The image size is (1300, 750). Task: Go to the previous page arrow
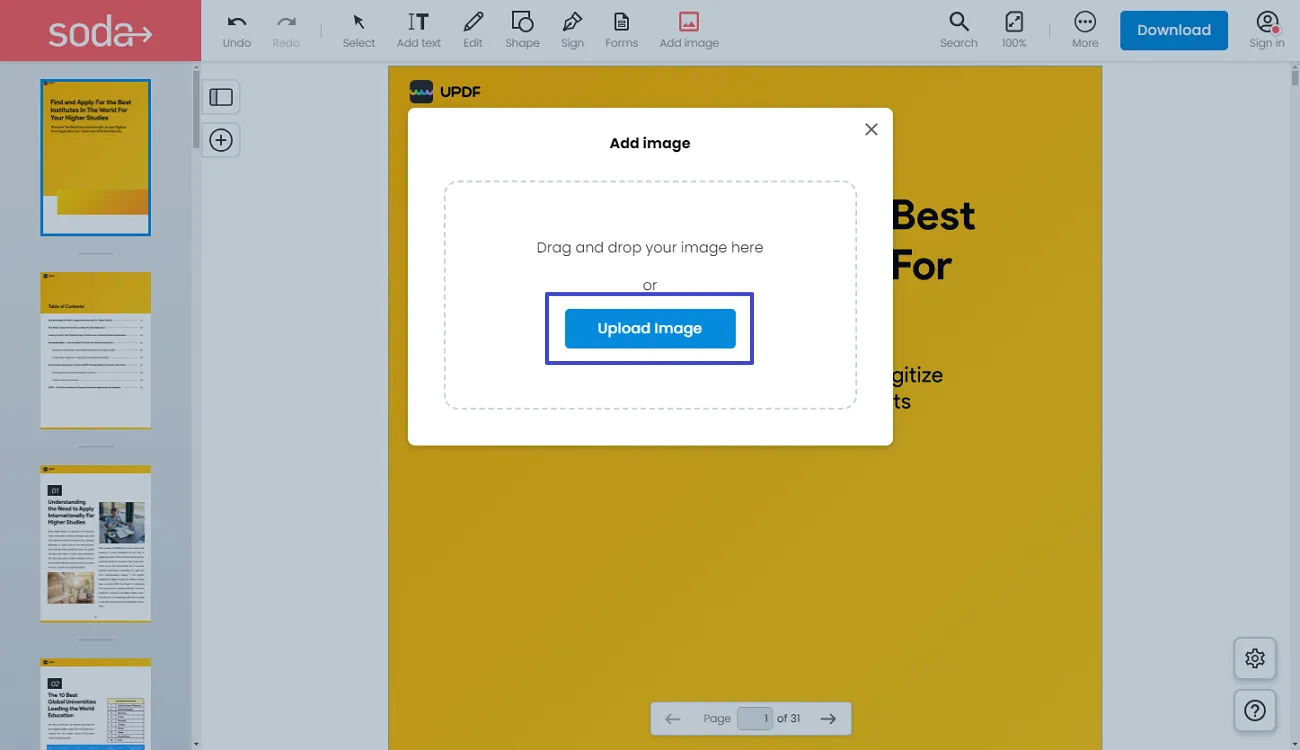click(673, 718)
